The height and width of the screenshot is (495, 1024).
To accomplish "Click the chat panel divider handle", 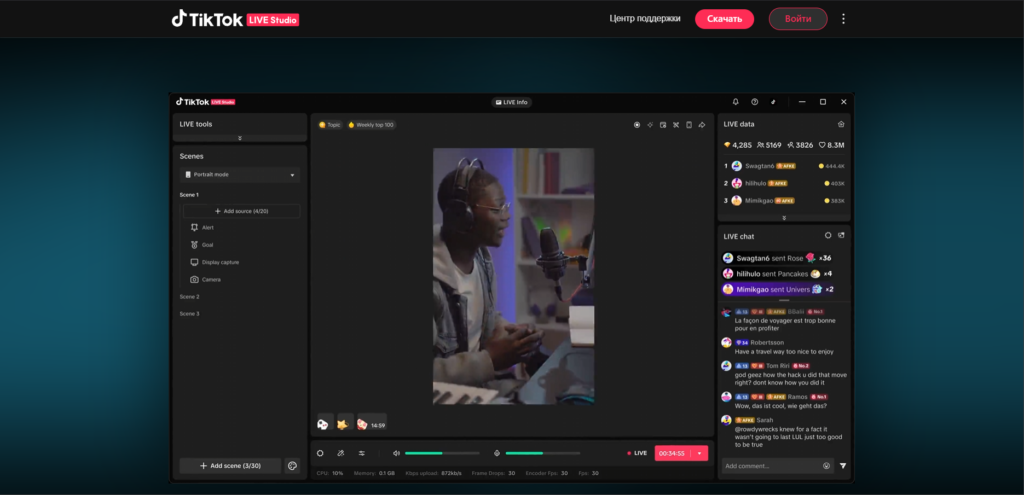I will coord(784,300).
